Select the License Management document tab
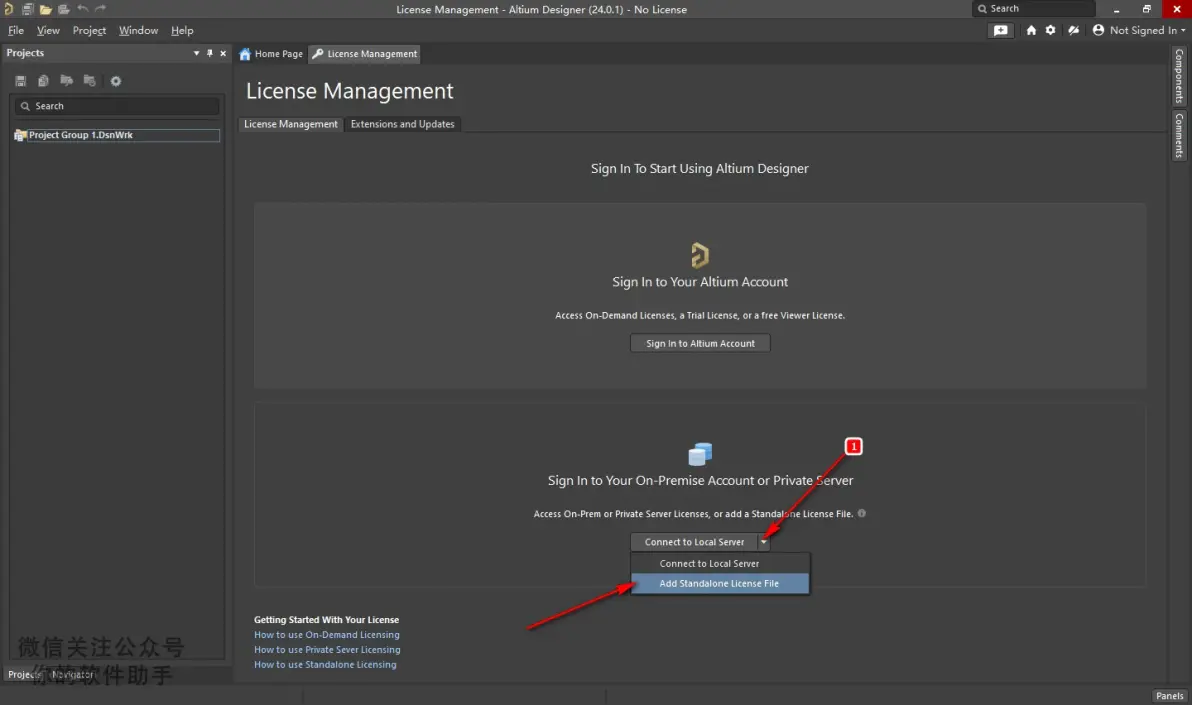Image resolution: width=1192 pixels, height=705 pixels. pyautogui.click(x=365, y=54)
